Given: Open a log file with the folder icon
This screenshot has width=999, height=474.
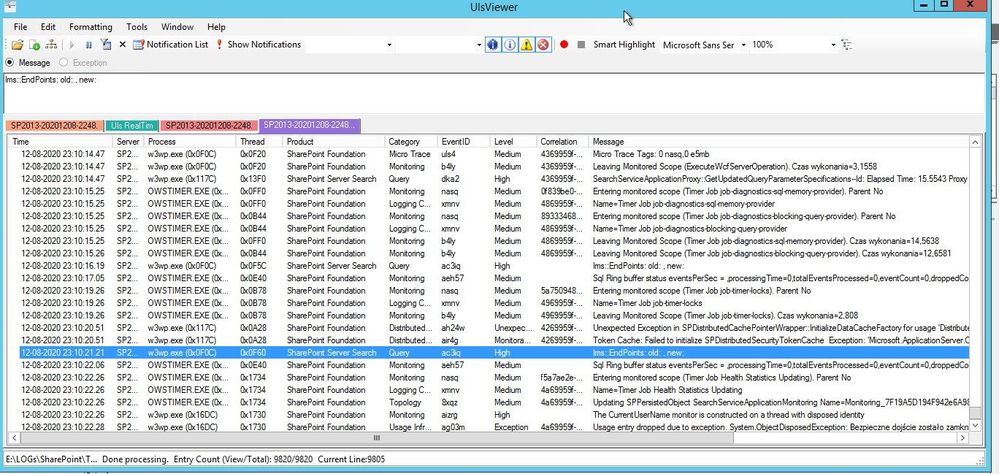Looking at the screenshot, I should (x=17, y=45).
